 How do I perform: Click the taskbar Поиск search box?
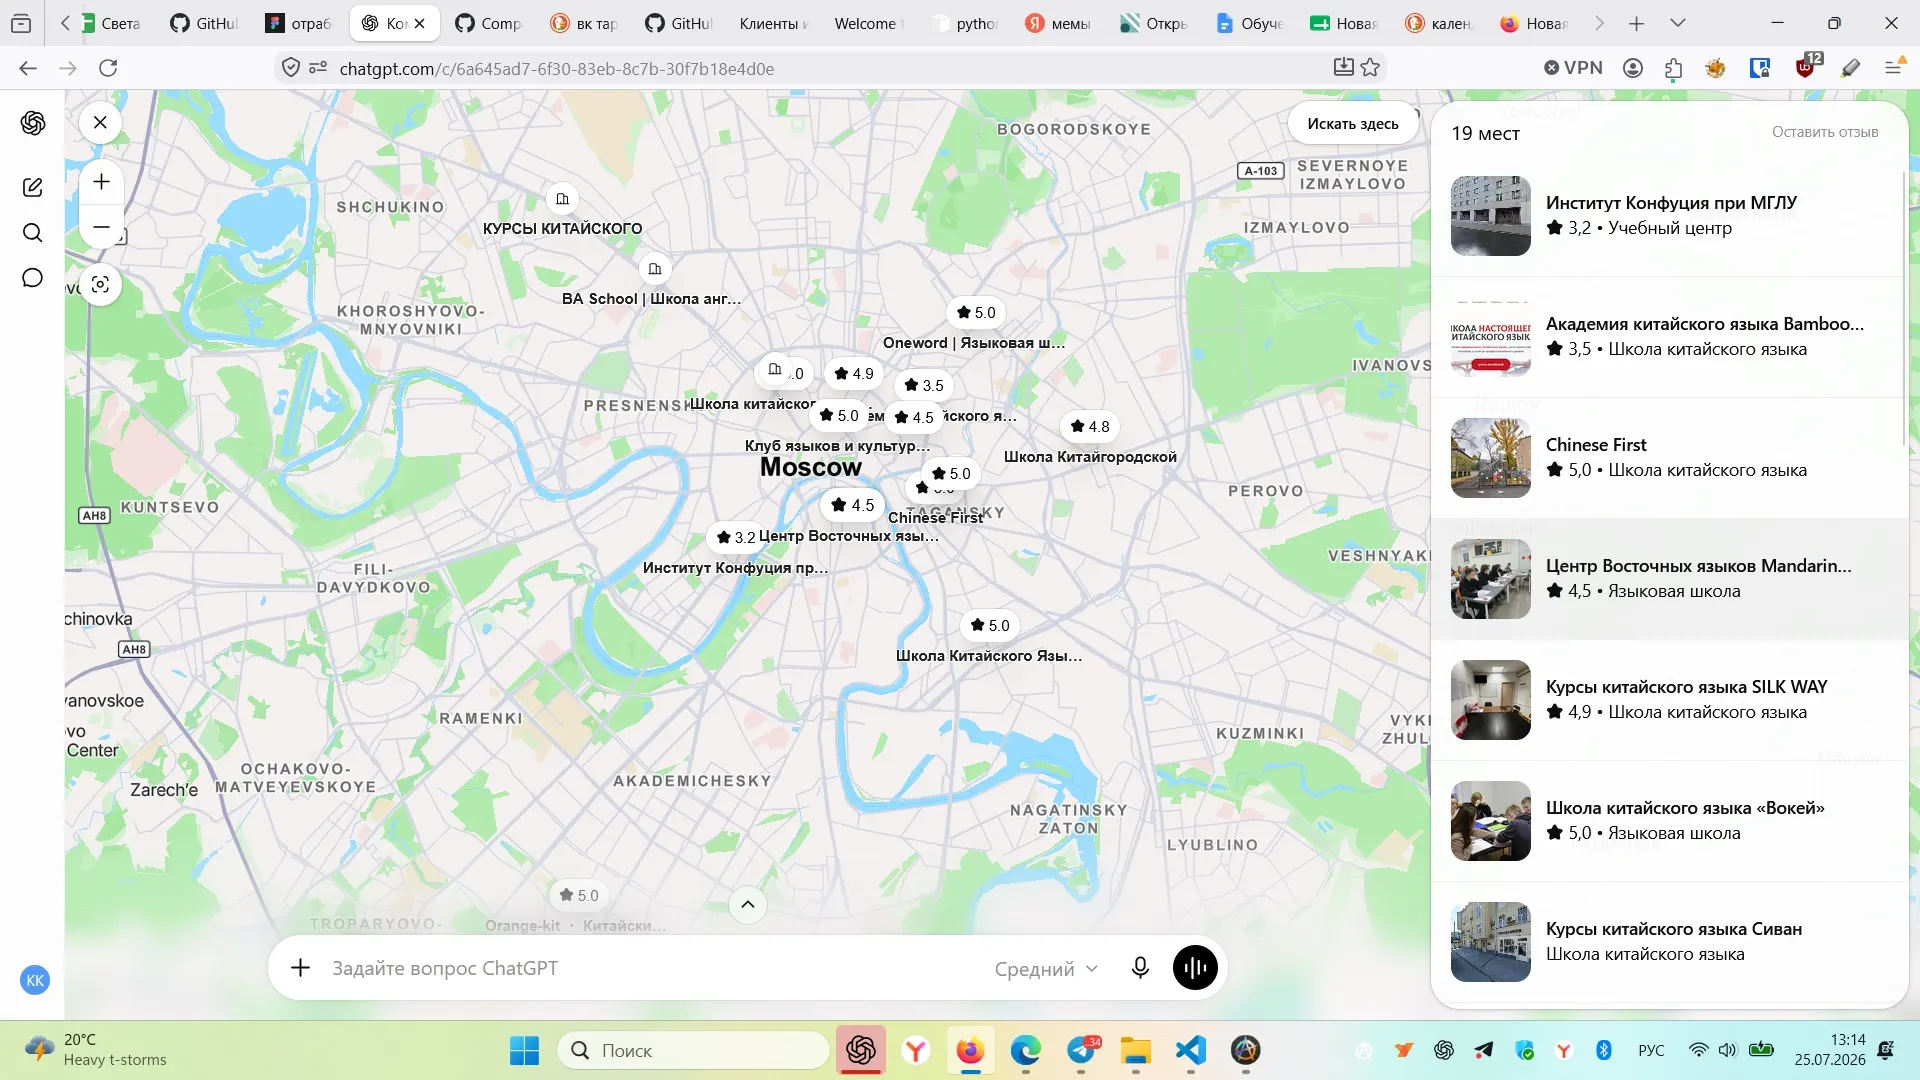coord(694,1050)
